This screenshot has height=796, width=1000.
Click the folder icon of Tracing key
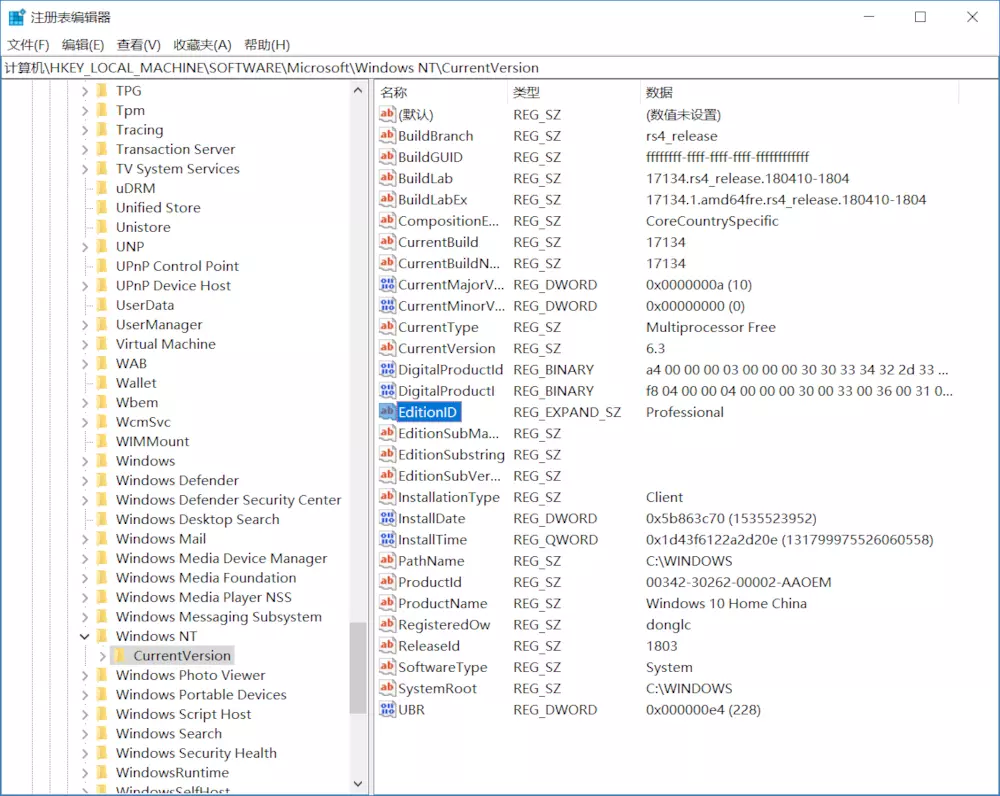(102, 129)
